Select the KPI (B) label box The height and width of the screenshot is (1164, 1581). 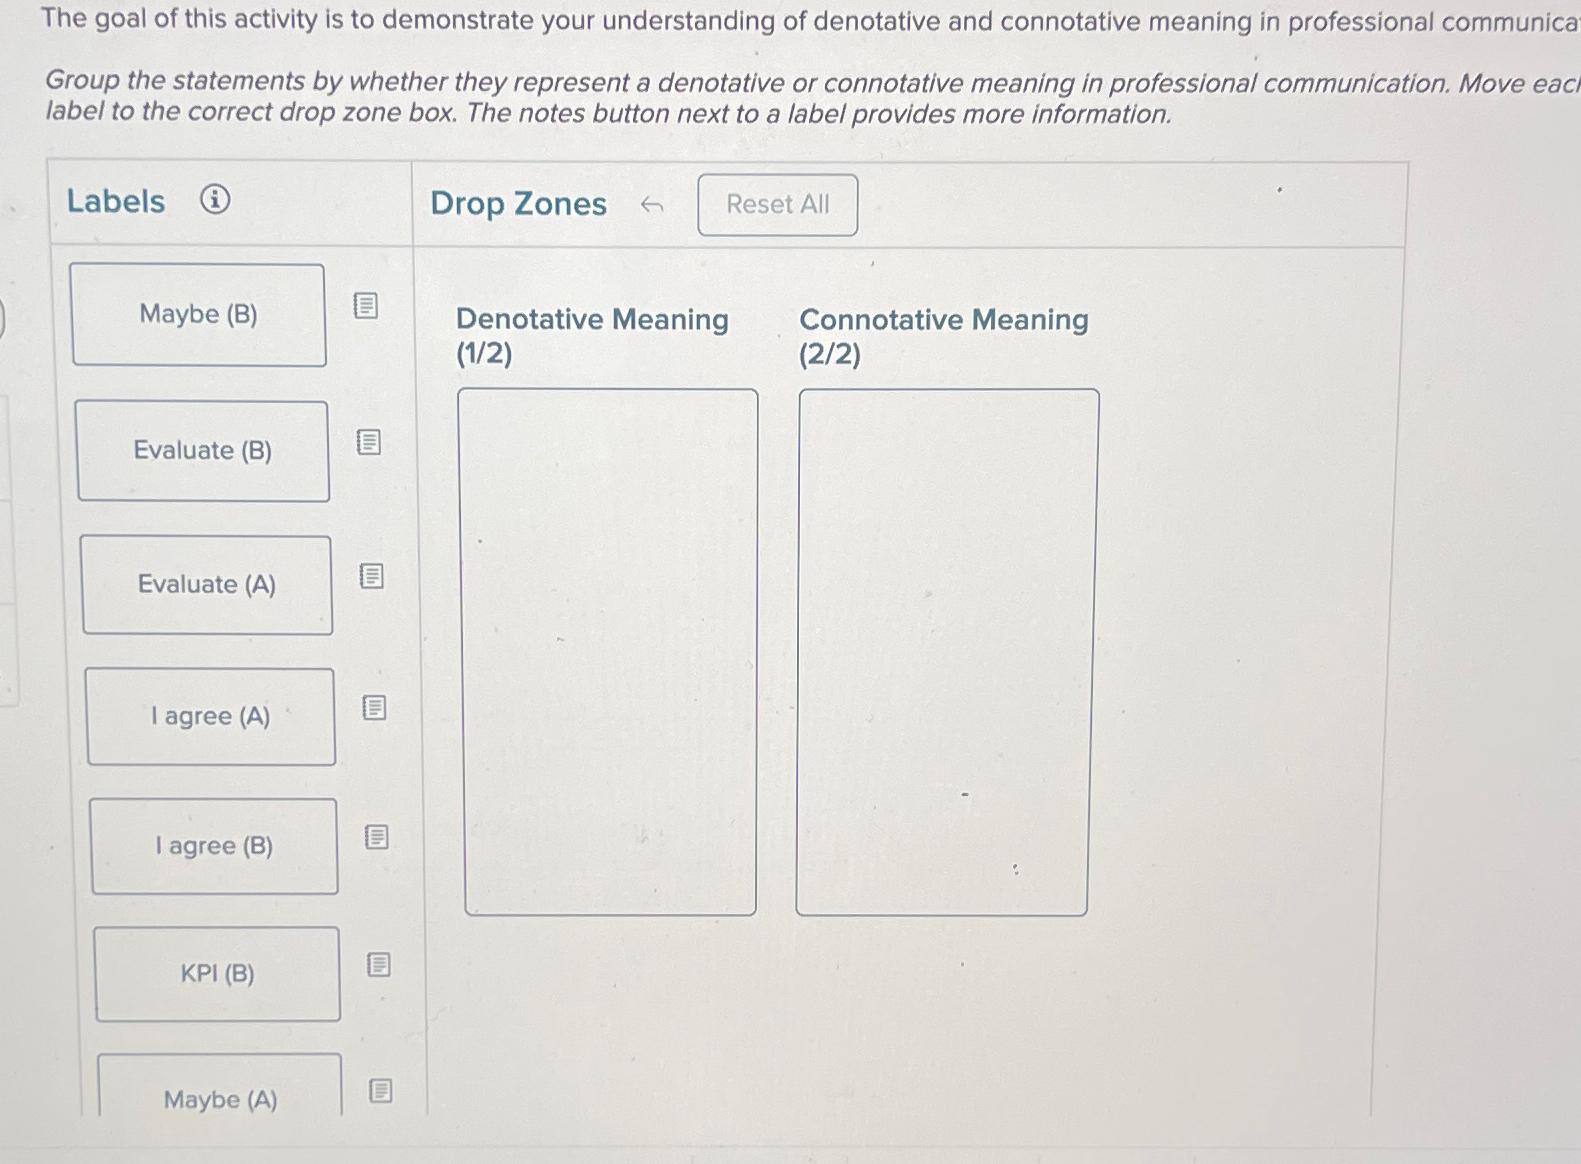pyautogui.click(x=217, y=973)
